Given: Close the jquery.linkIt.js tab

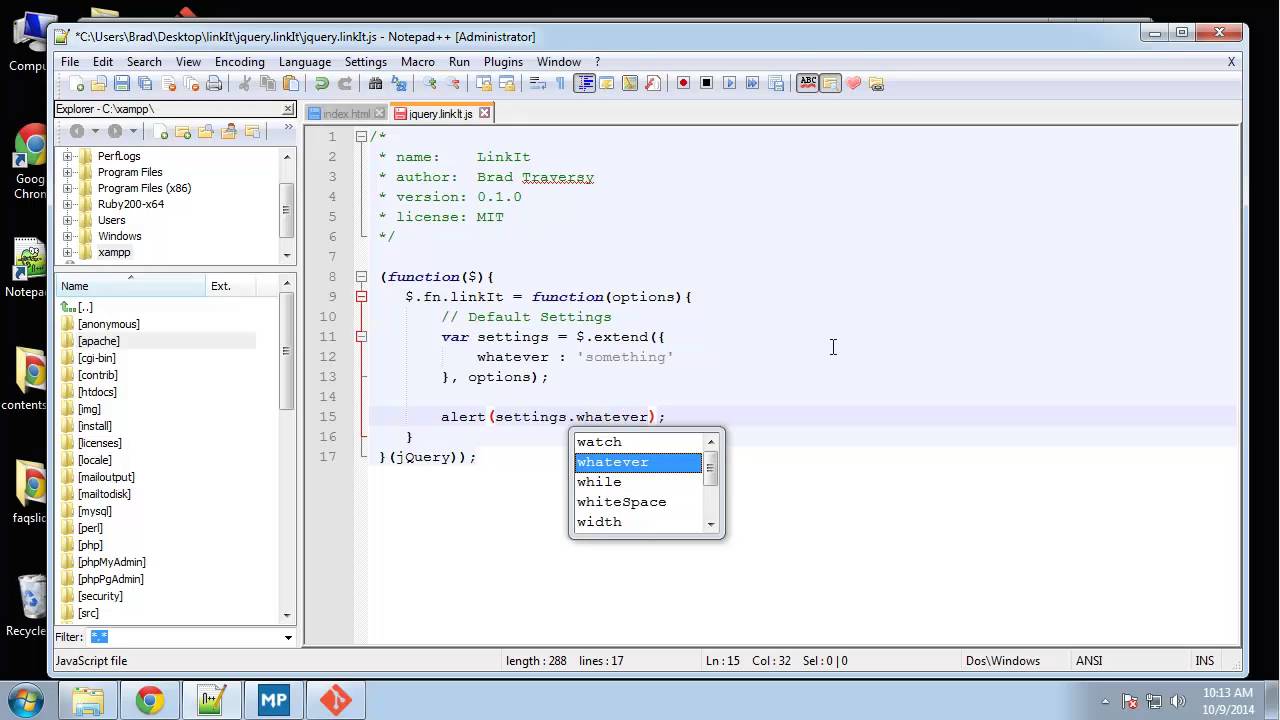Looking at the screenshot, I should 484,113.
